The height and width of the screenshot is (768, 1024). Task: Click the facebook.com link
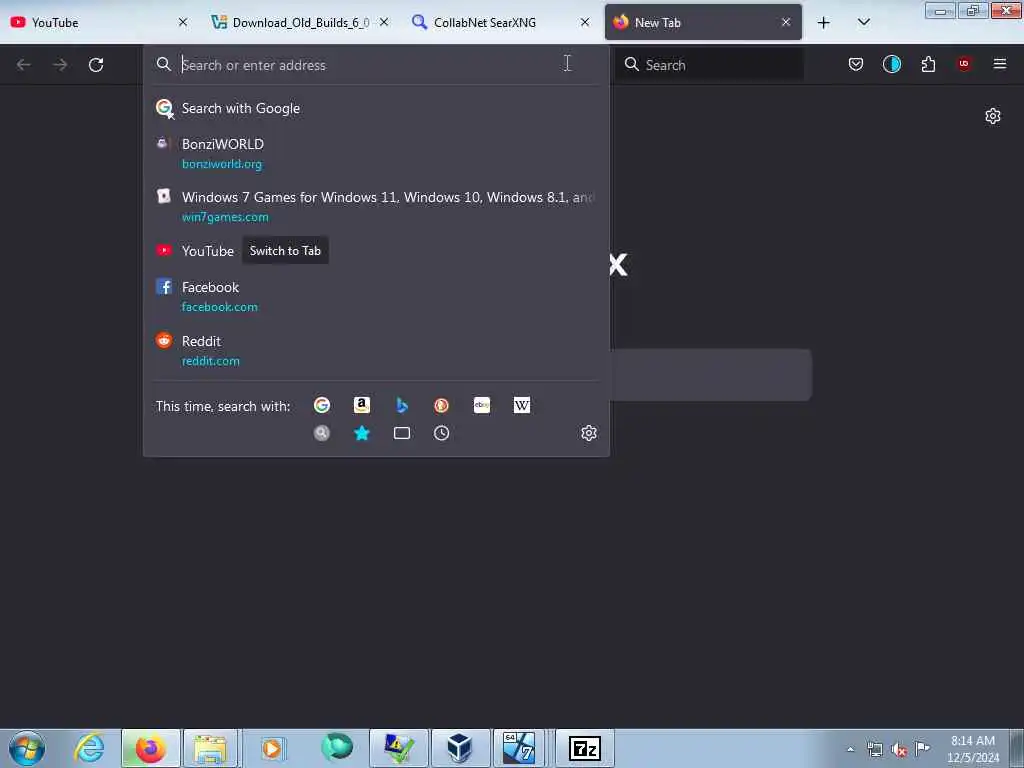click(x=219, y=307)
